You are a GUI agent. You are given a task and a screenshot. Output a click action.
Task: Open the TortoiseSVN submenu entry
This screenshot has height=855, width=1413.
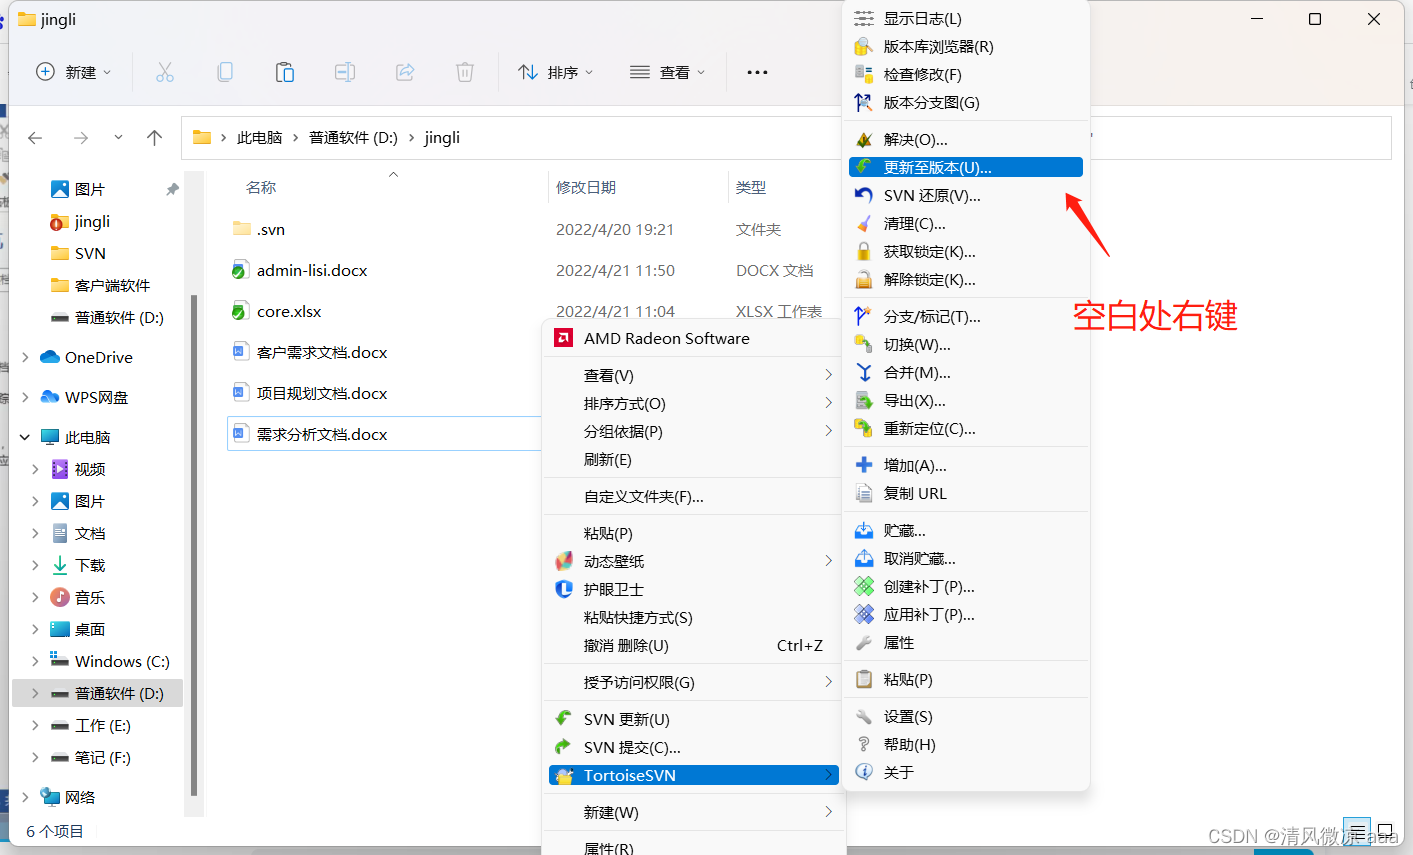click(693, 776)
